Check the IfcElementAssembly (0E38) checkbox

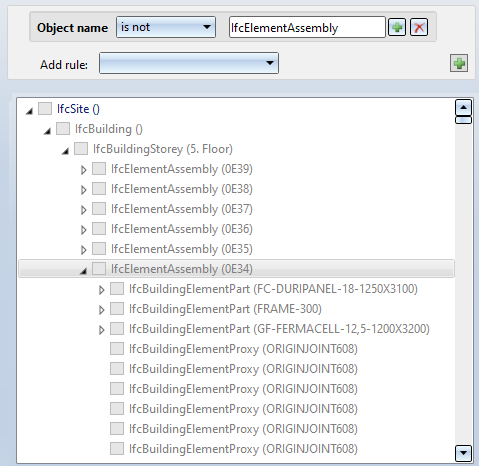[x=99, y=189]
